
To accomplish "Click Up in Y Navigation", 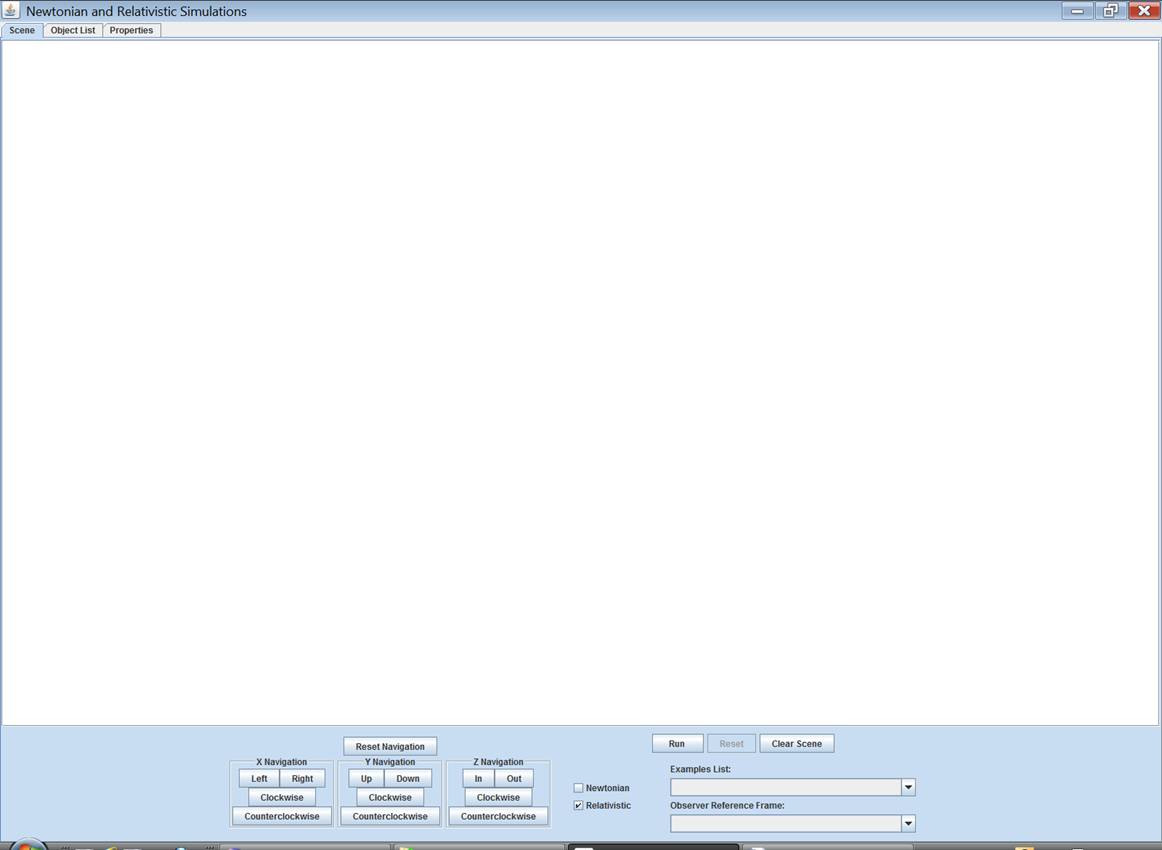I will (366, 779).
